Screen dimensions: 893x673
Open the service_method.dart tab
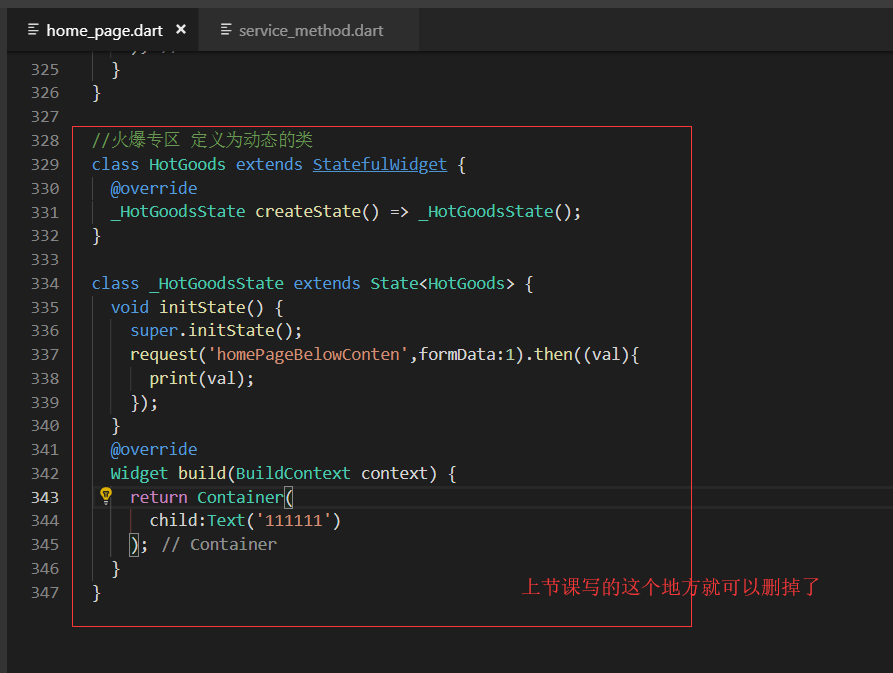coord(311,30)
